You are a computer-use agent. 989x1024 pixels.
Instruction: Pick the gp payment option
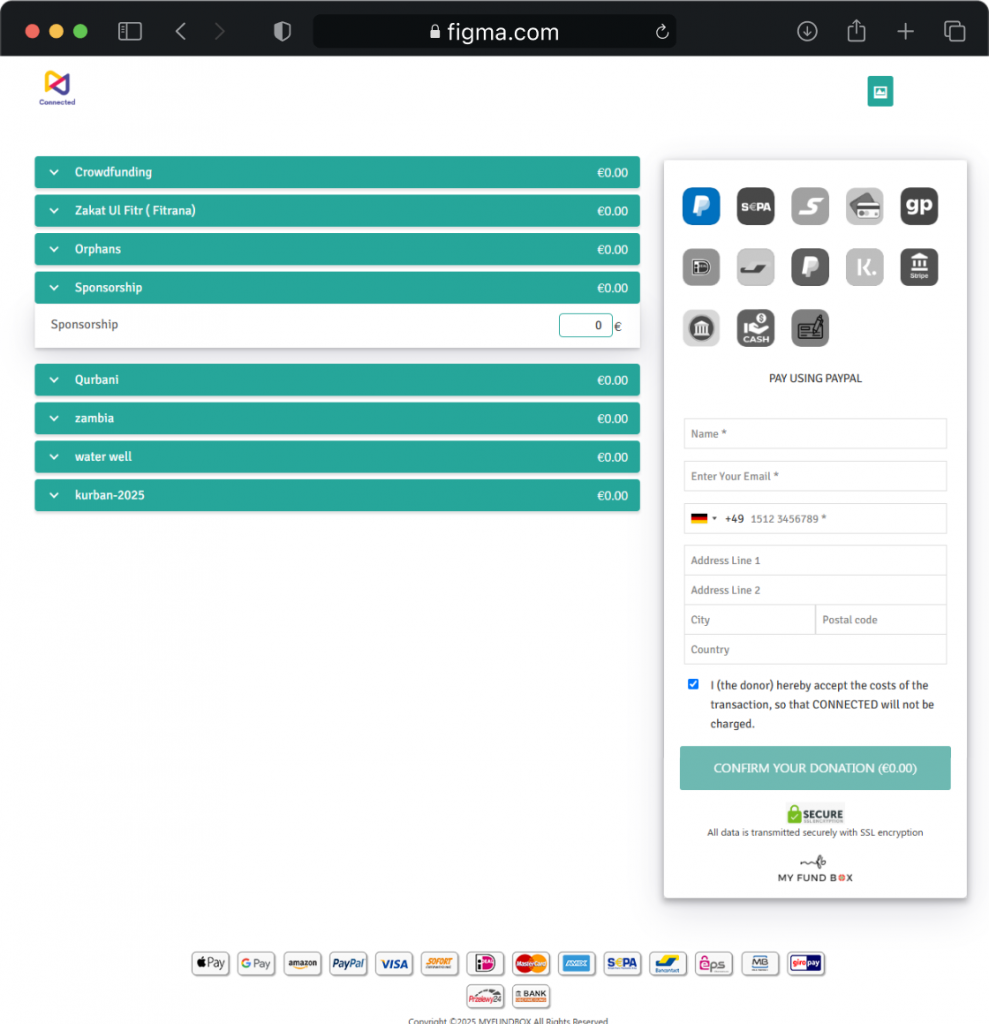918,206
